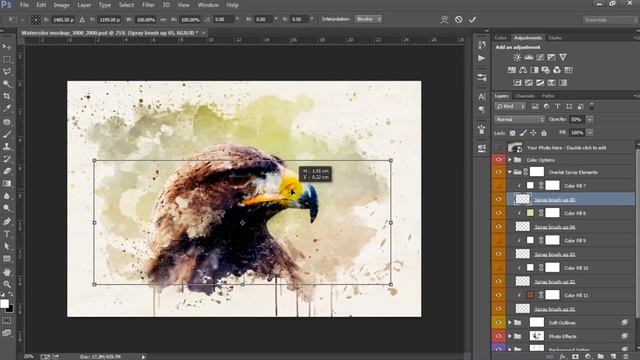Expand the Color Options group

(x=510, y=160)
